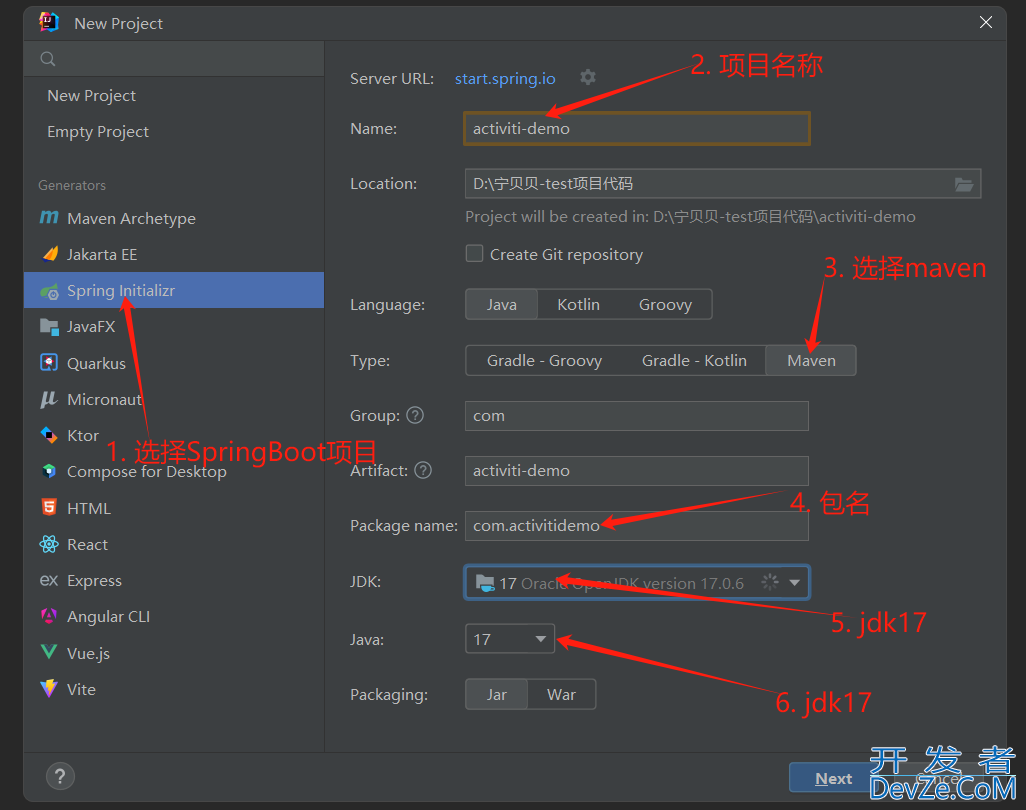Select War packaging
Viewport: 1026px width, 810px height.
pyautogui.click(x=561, y=695)
